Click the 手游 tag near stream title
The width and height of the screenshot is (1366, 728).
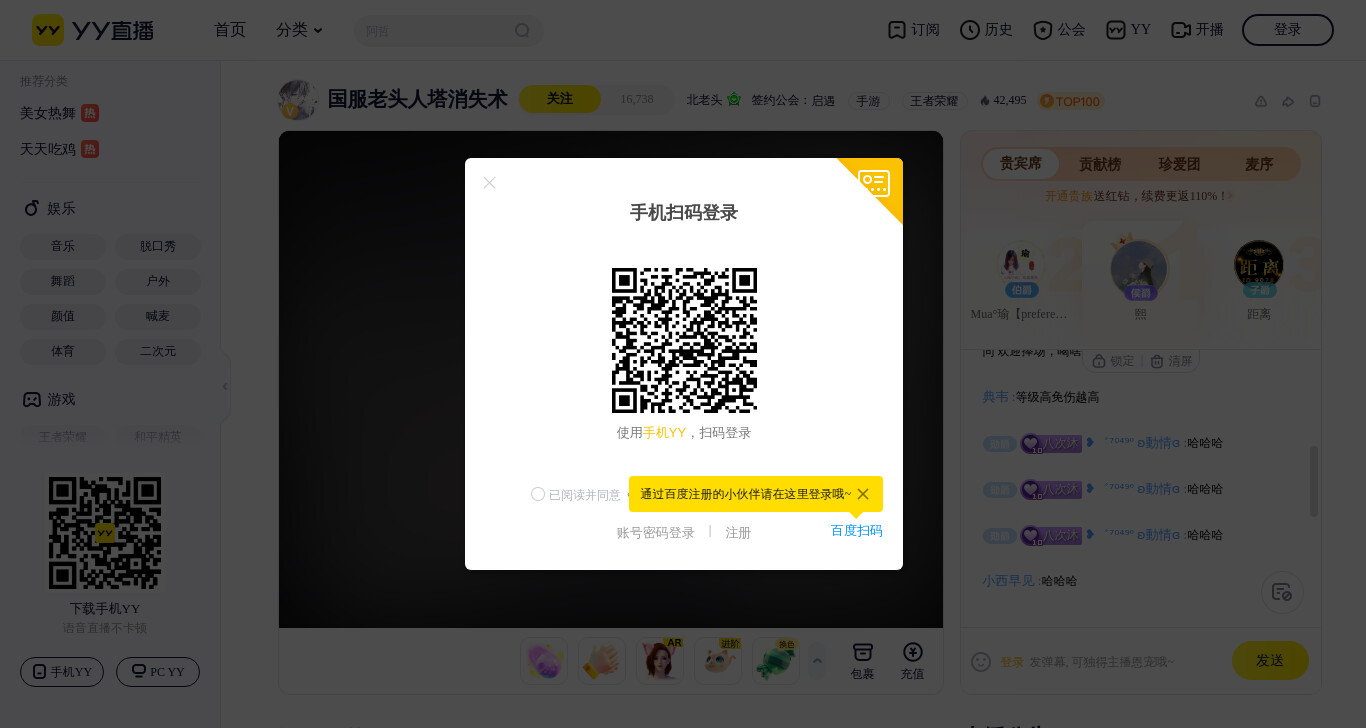point(868,101)
